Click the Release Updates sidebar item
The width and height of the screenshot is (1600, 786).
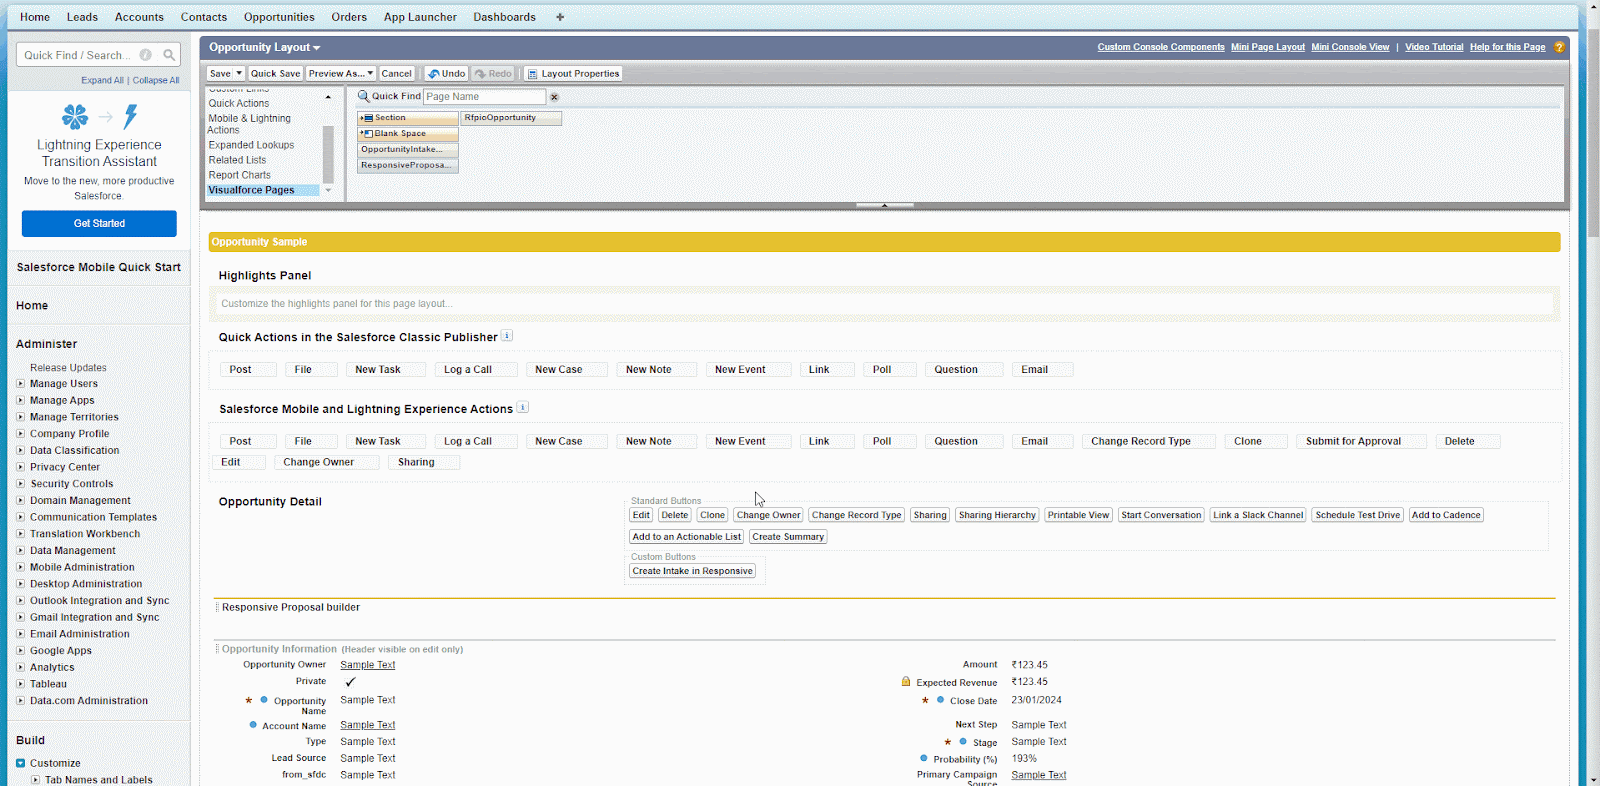(68, 368)
